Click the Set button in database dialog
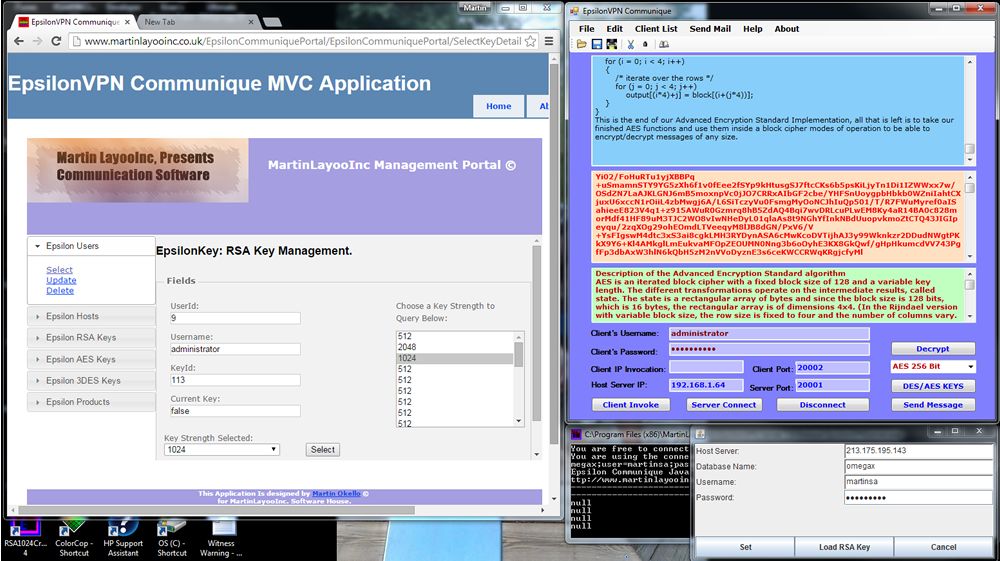 [746, 547]
